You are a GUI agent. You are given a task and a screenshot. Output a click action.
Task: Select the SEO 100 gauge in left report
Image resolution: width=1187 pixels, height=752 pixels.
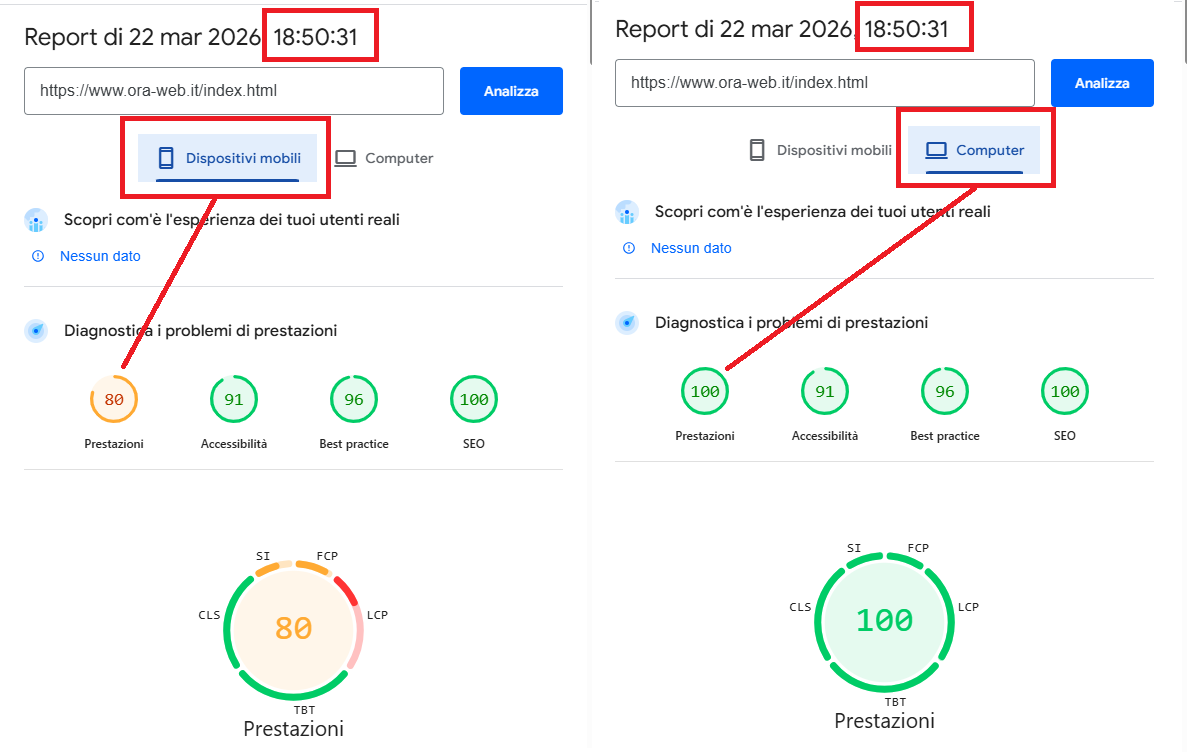pyautogui.click(x=474, y=400)
